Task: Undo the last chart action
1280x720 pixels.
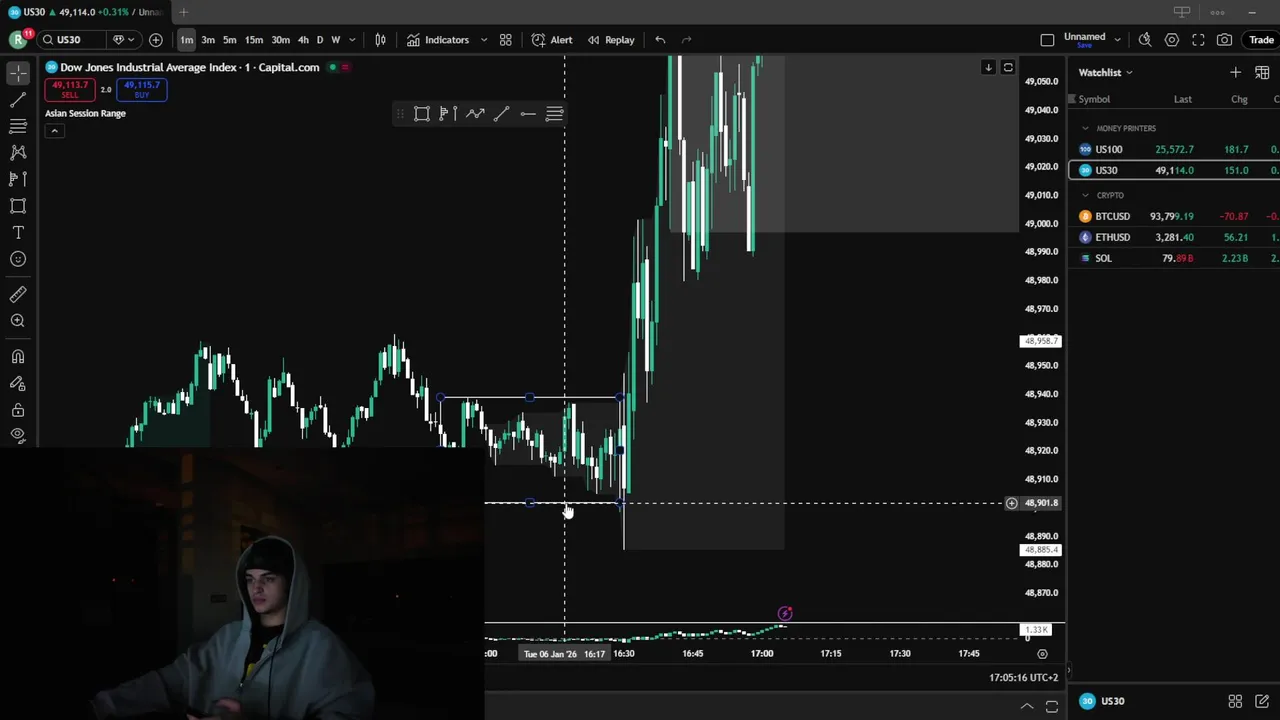Action: point(660,40)
